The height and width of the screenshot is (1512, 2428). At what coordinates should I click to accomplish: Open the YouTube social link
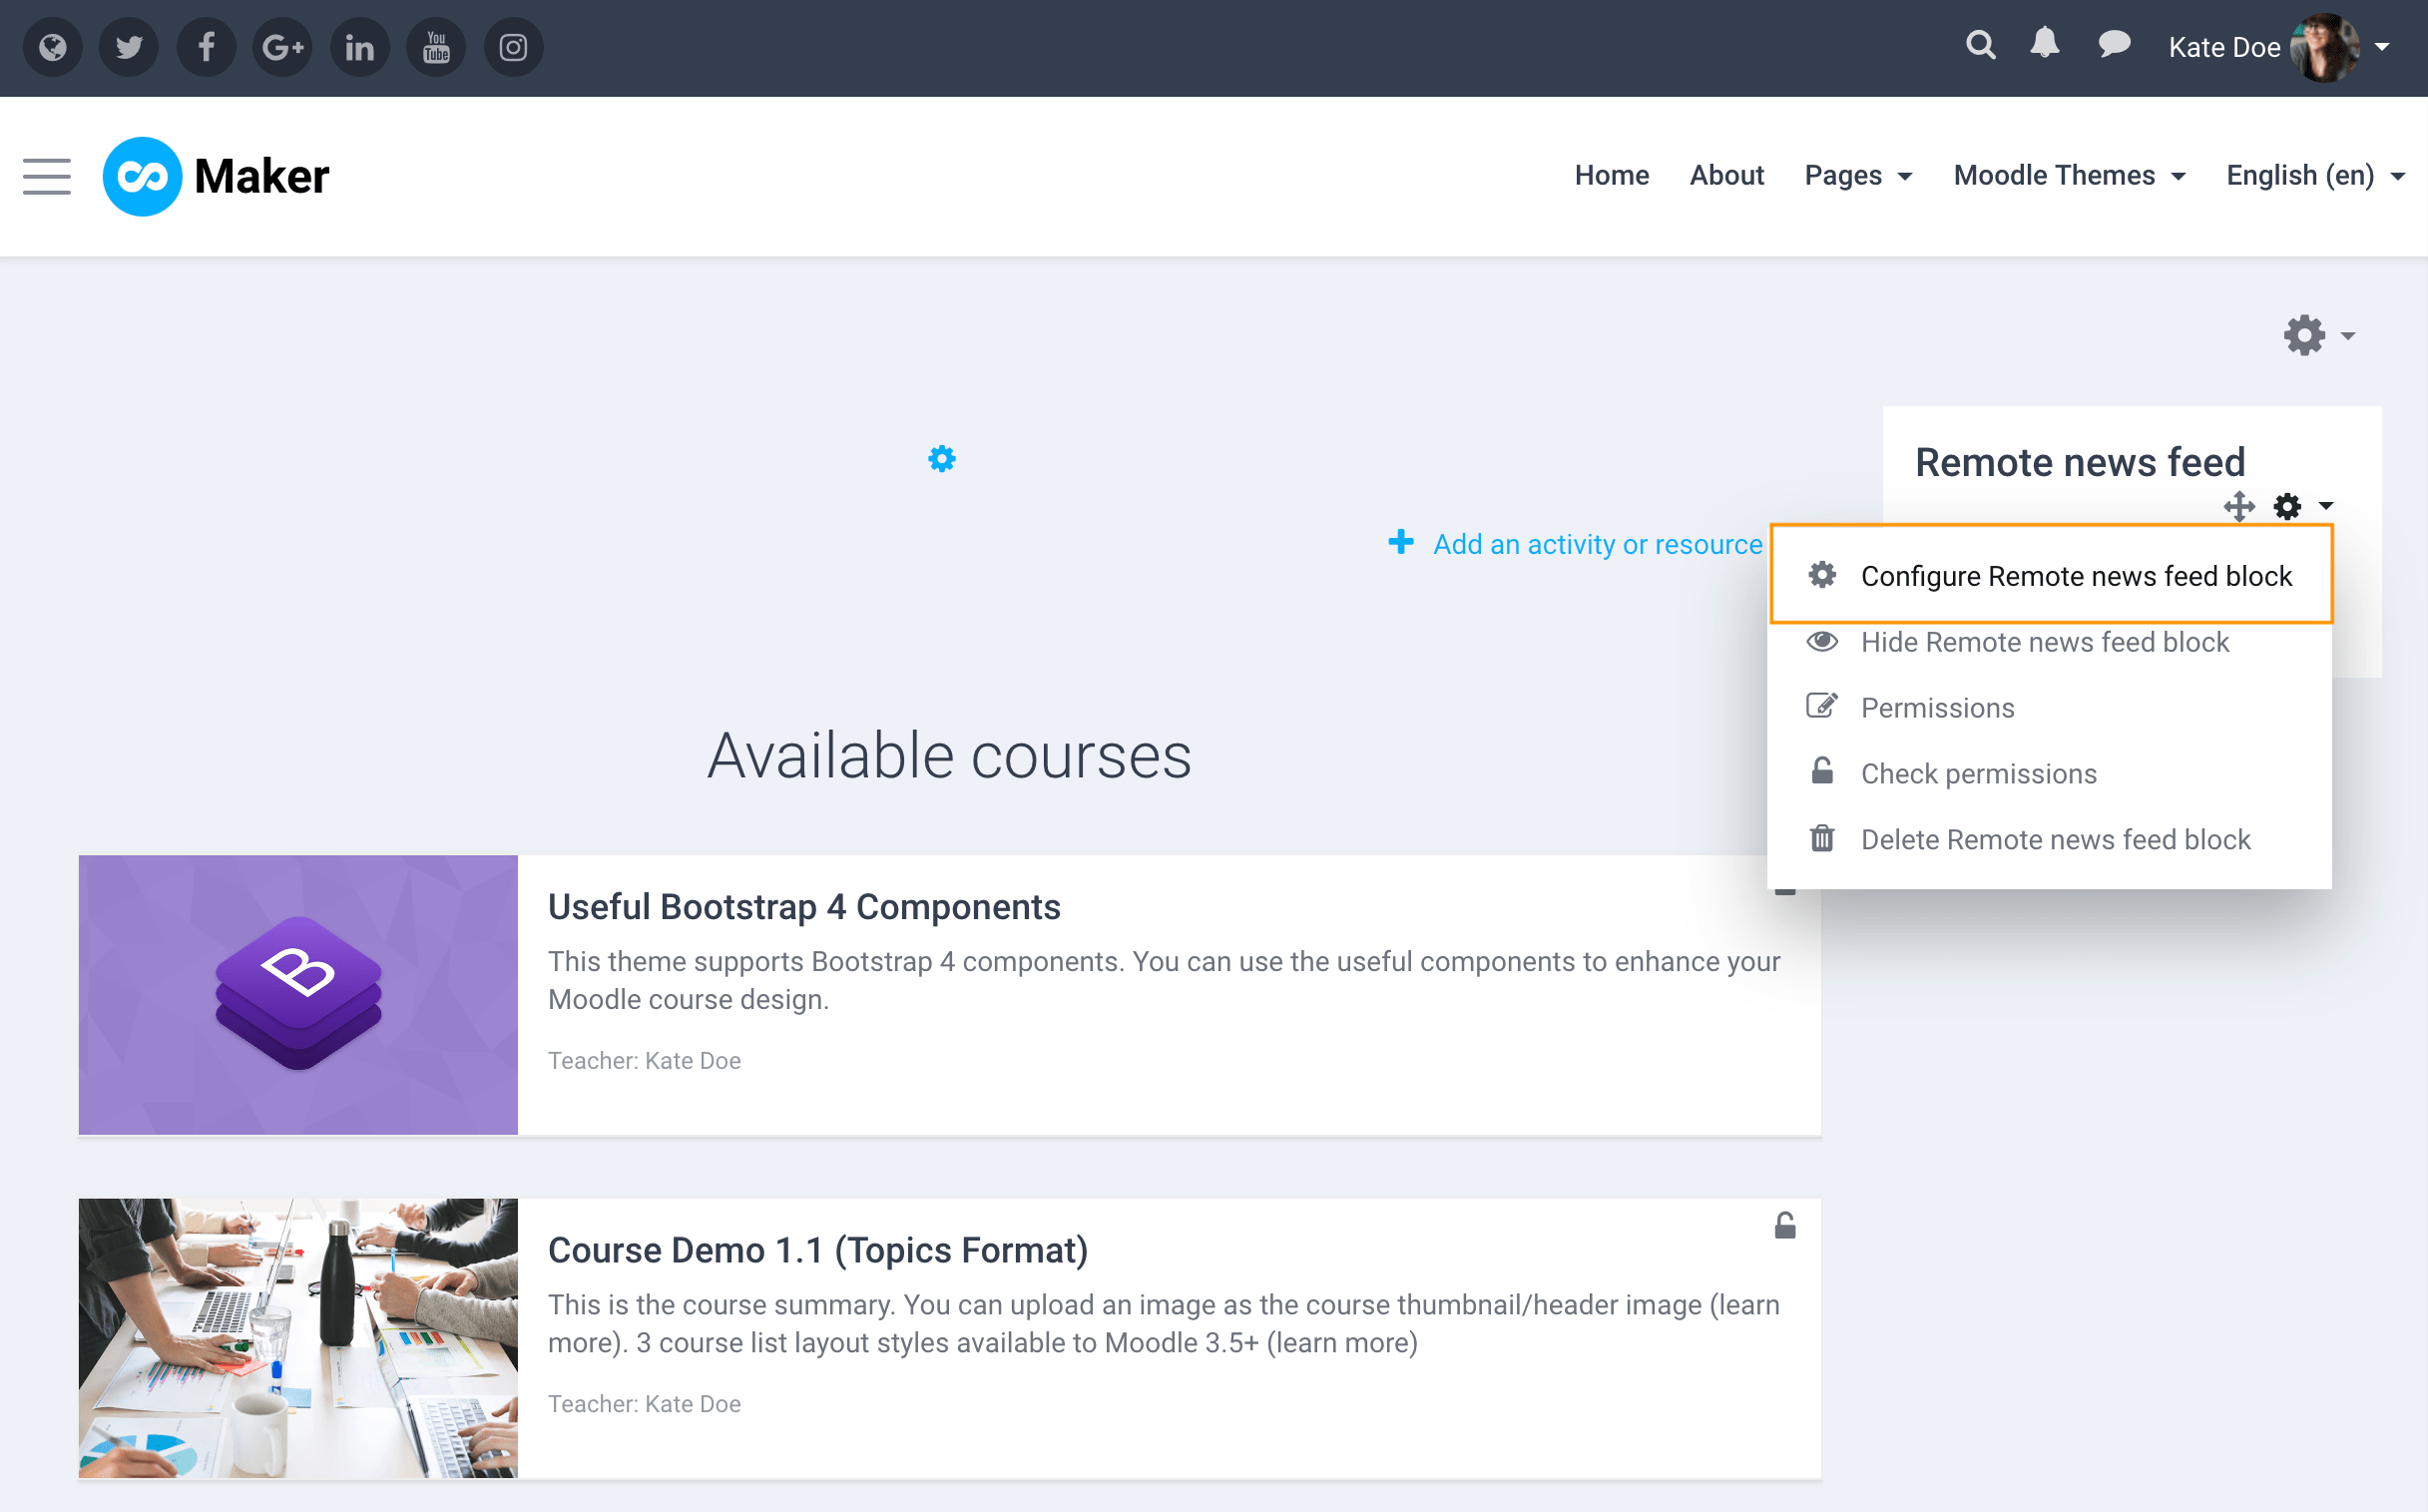(x=436, y=46)
